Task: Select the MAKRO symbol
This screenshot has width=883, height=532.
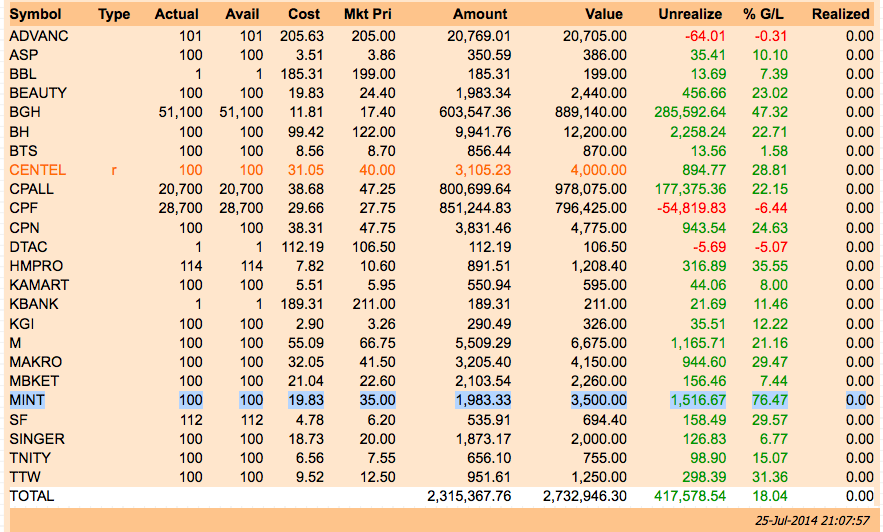Action: (35, 363)
